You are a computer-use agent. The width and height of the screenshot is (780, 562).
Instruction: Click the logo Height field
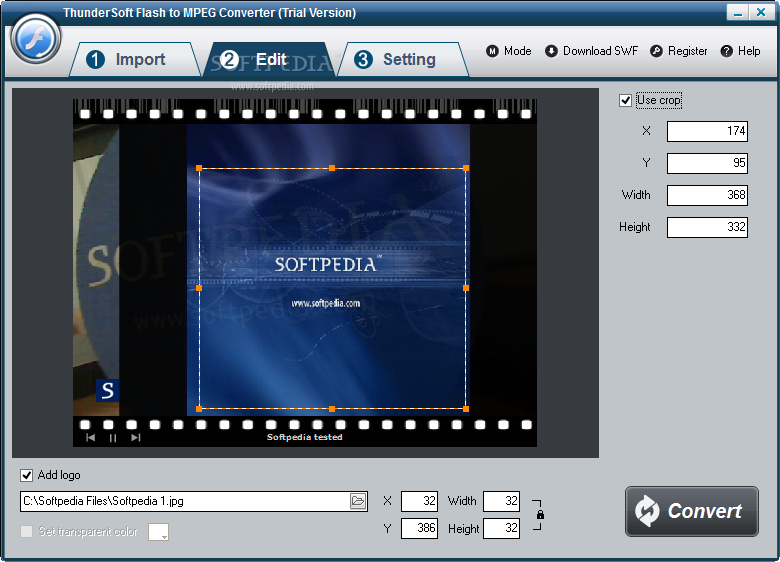point(501,528)
